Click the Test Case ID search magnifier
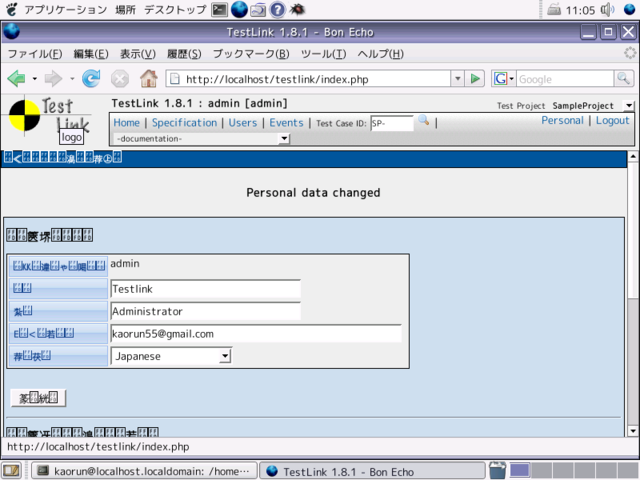This screenshot has height=480, width=640. (x=424, y=120)
